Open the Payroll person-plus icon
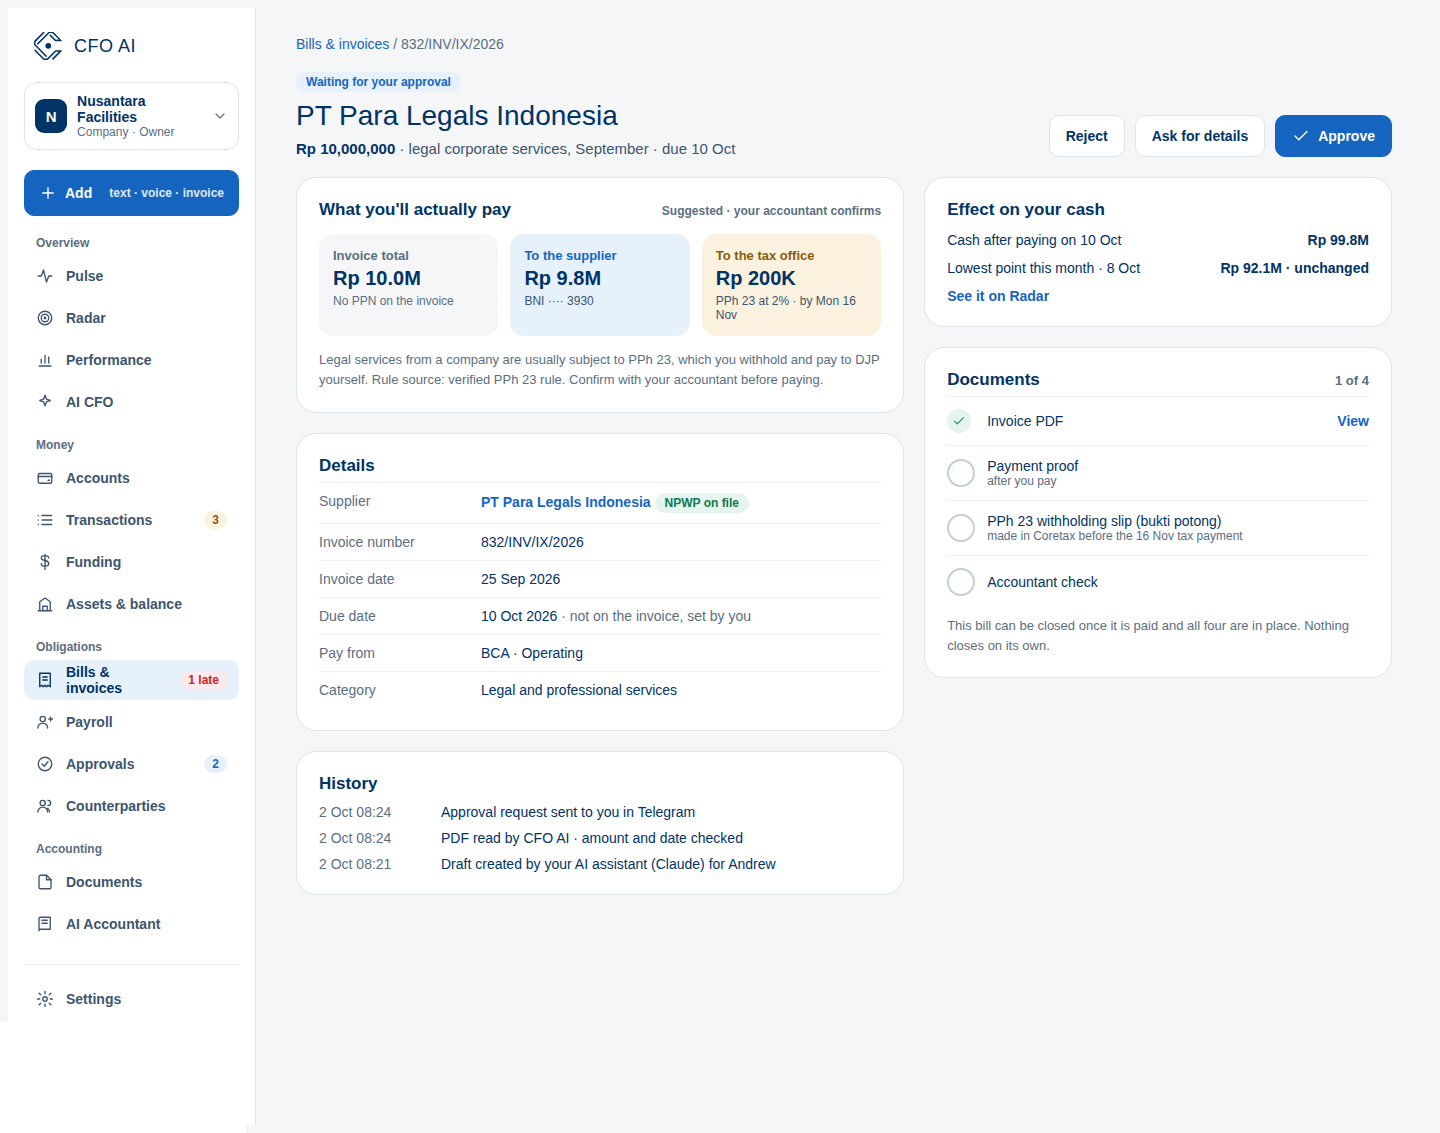This screenshot has height=1133, width=1440. coord(45,722)
